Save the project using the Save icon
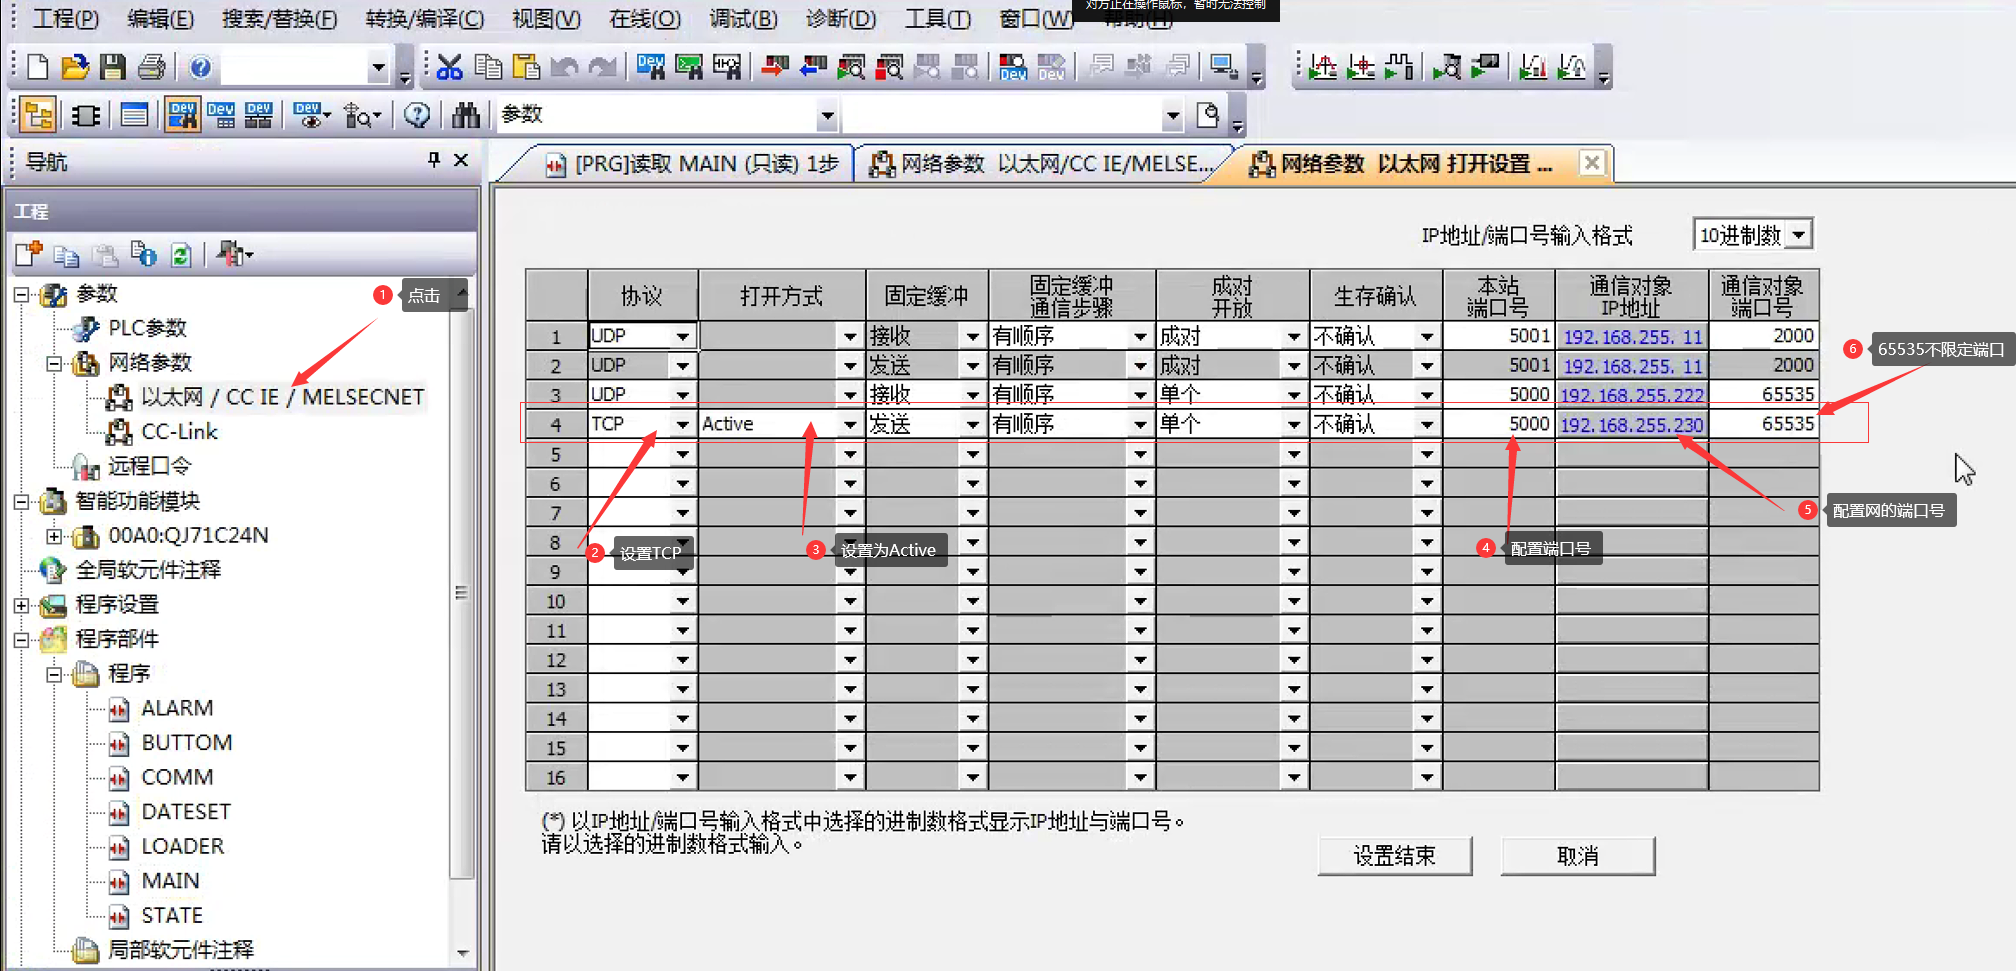Viewport: 2016px width, 971px height. tap(113, 66)
